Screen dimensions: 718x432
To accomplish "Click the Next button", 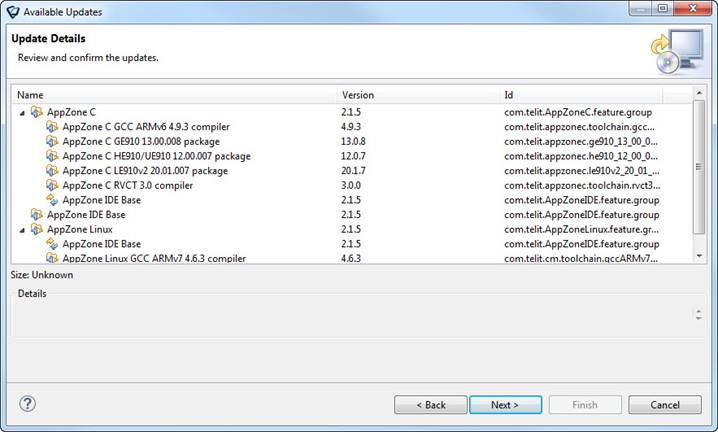I will 506,405.
